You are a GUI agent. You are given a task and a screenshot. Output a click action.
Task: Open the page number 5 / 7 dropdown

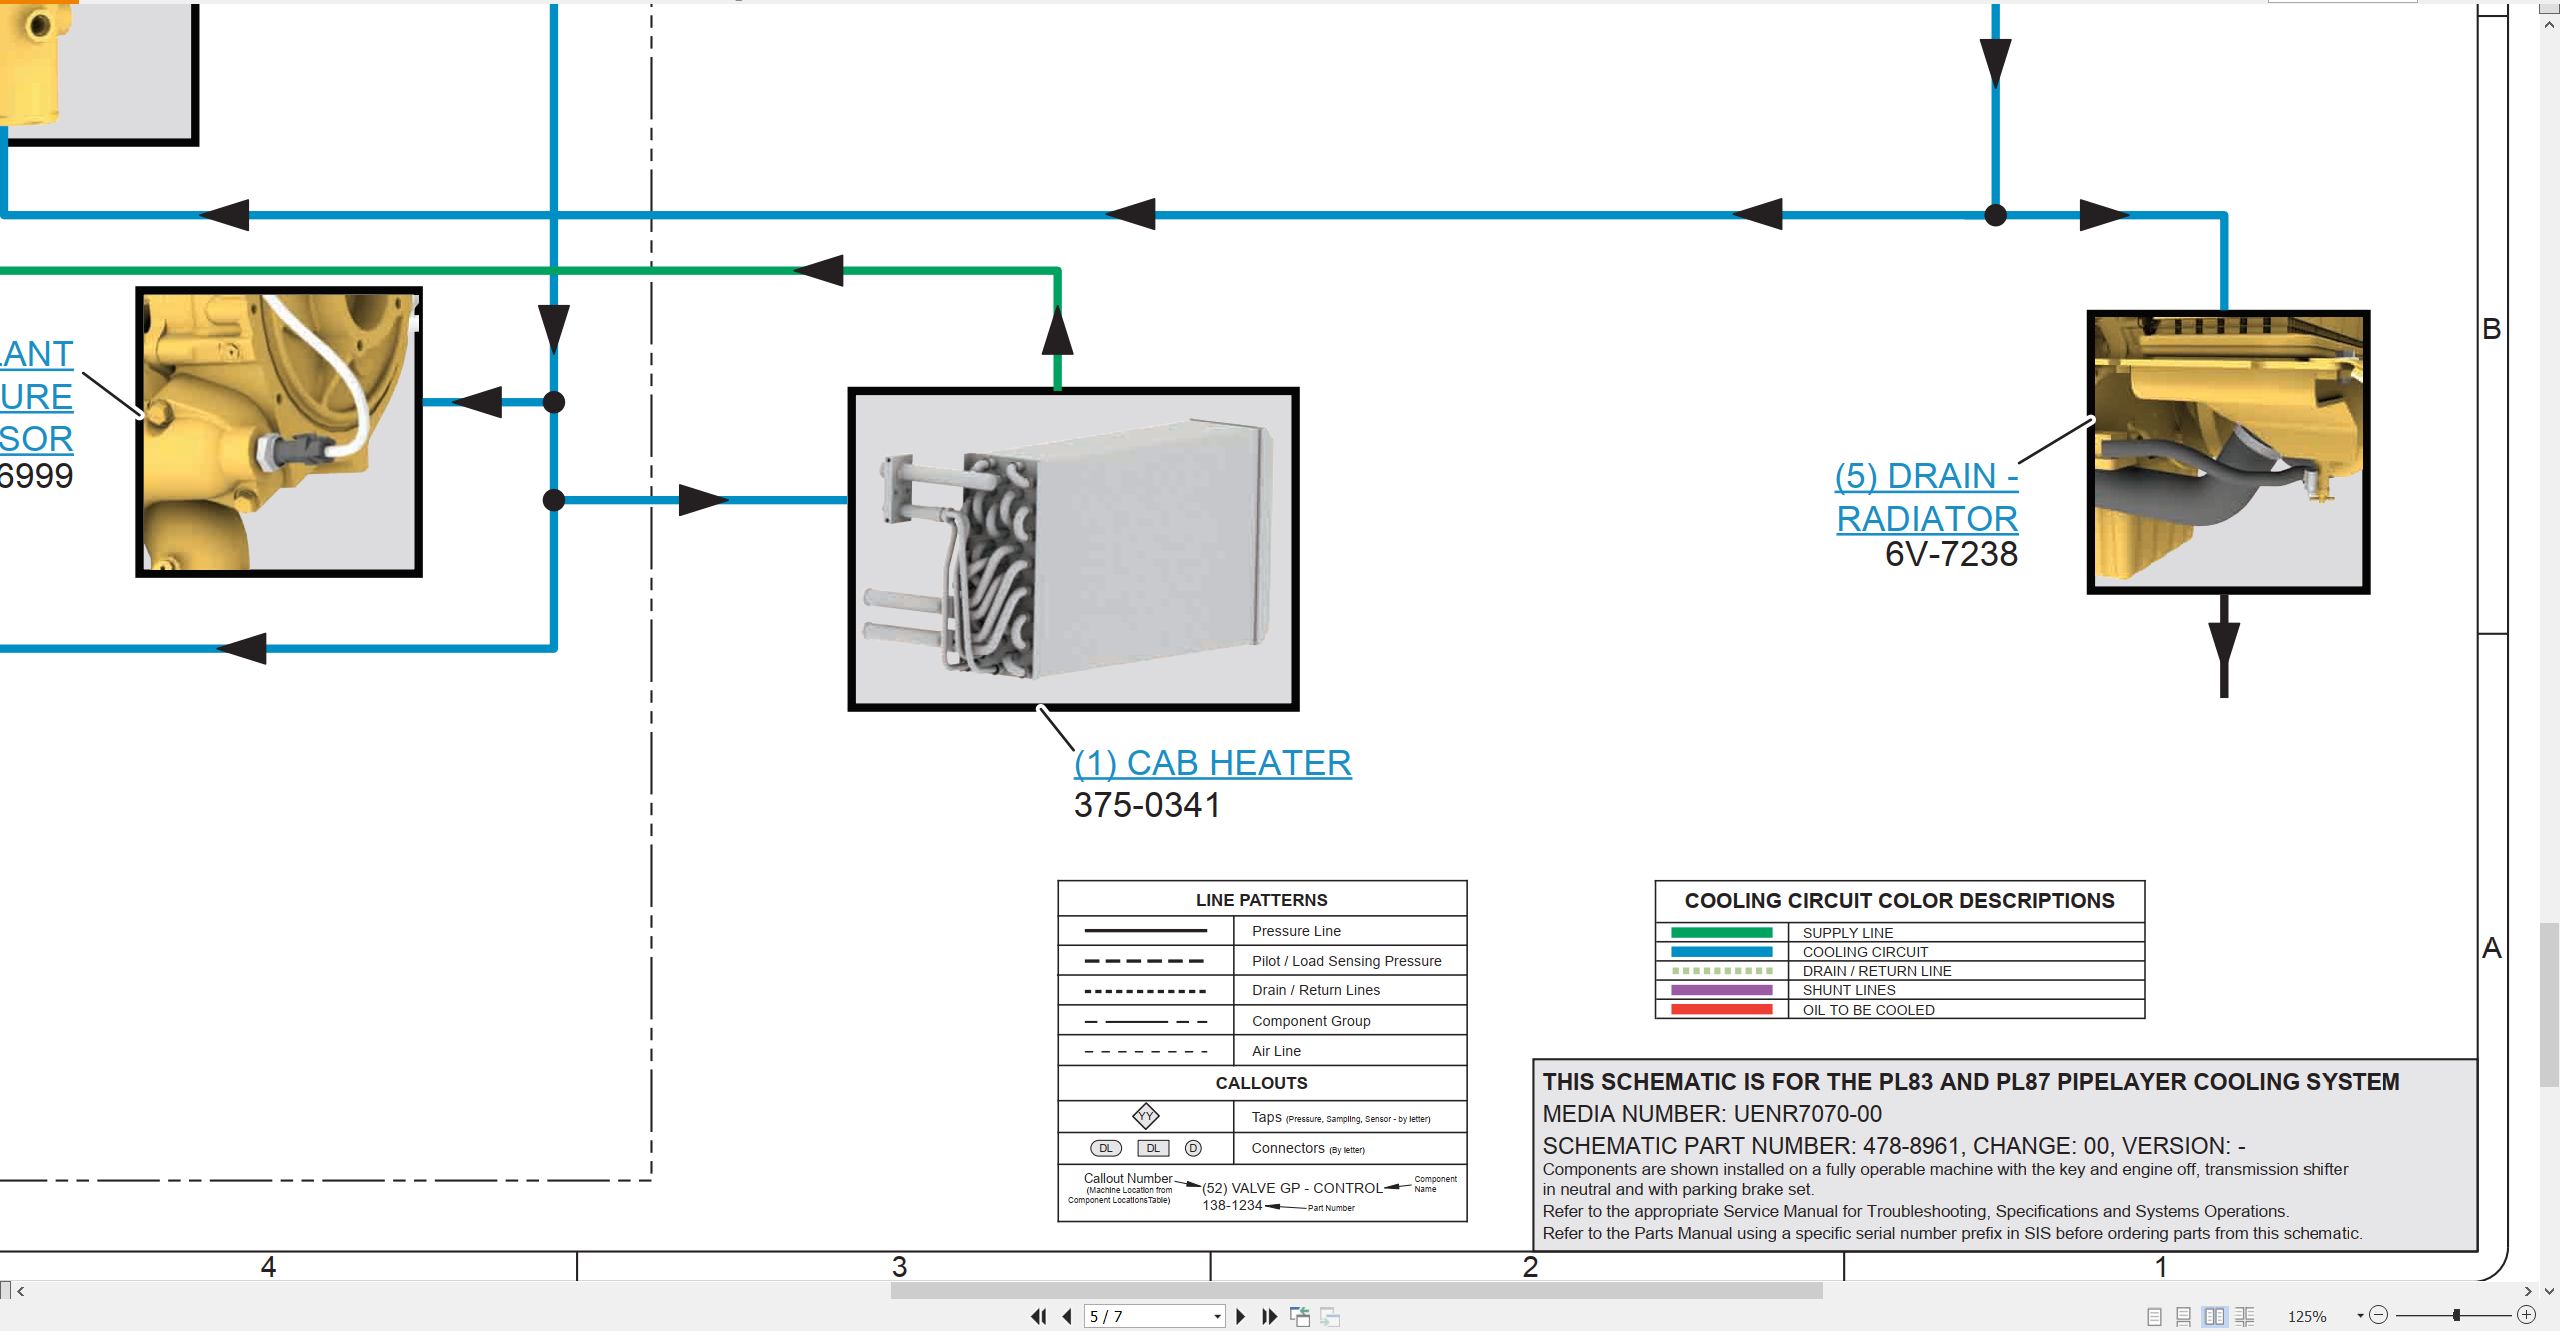[1217, 1316]
